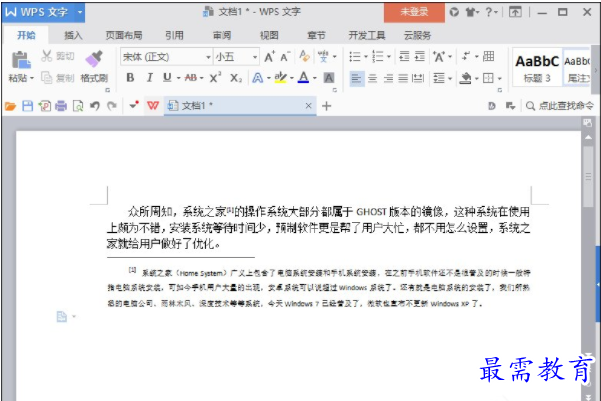Screen dimensions: 601x401
Task: Undo the last action
Action: [x=95, y=106]
